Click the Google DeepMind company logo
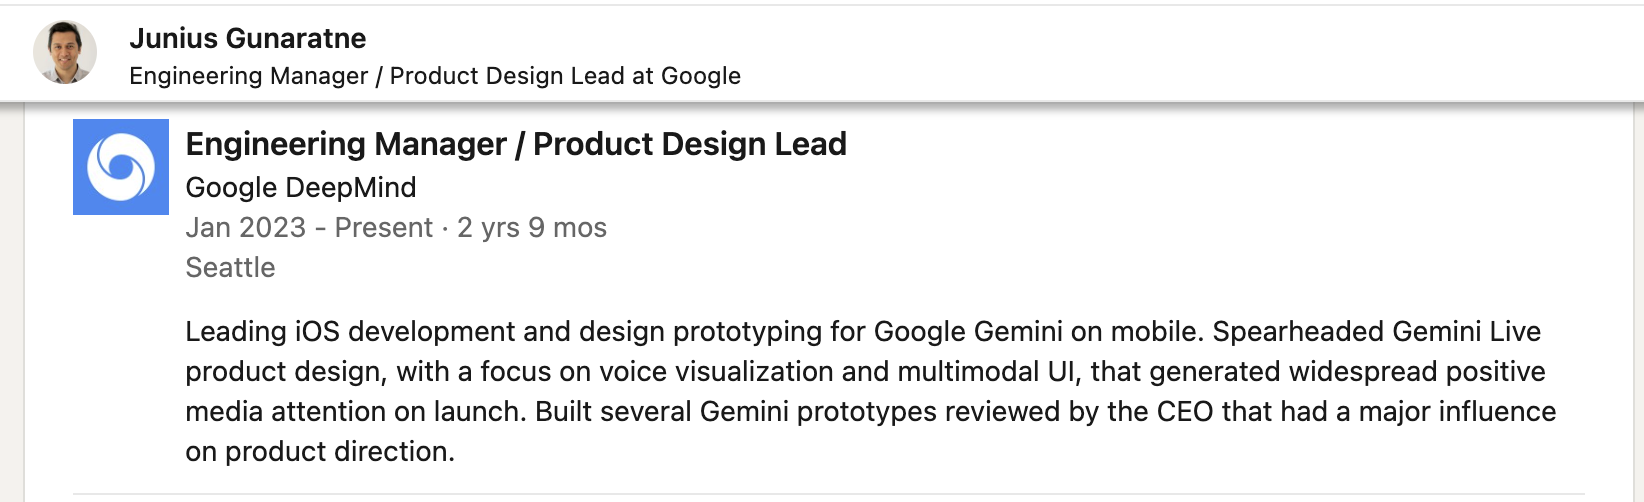This screenshot has height=502, width=1644. pyautogui.click(x=121, y=167)
